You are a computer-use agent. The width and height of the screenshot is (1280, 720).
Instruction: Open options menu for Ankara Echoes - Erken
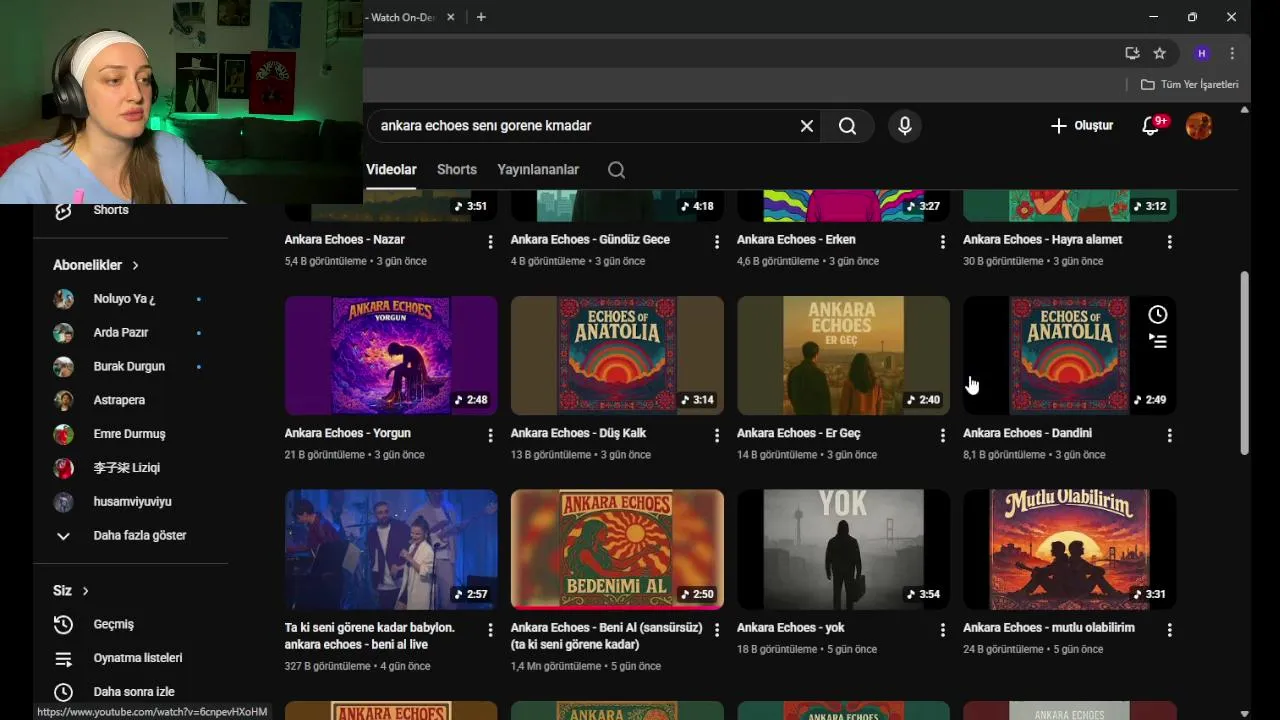tap(942, 242)
